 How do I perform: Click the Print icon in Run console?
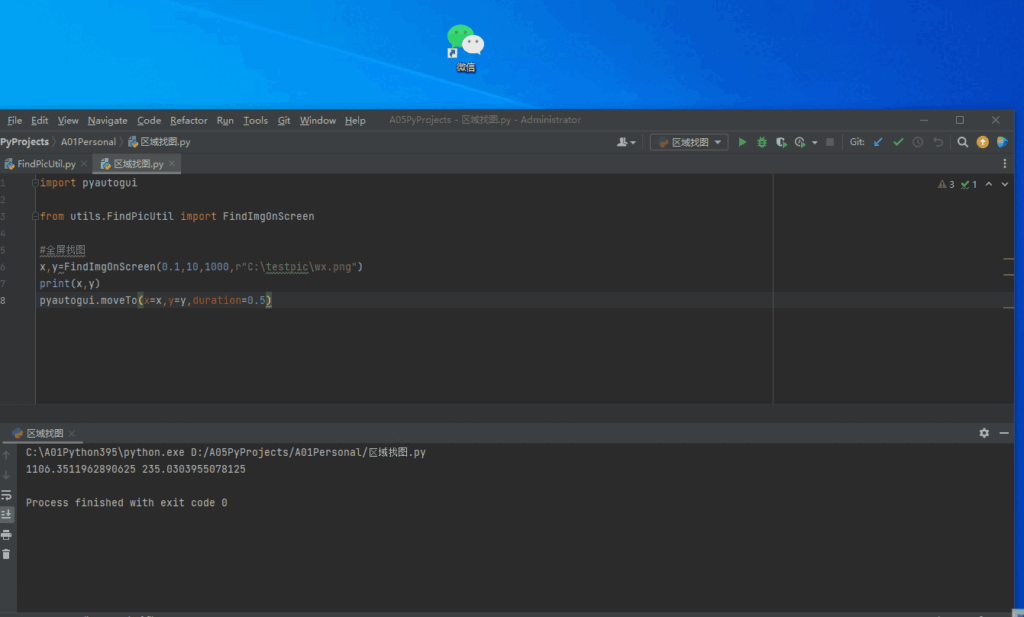[7, 535]
